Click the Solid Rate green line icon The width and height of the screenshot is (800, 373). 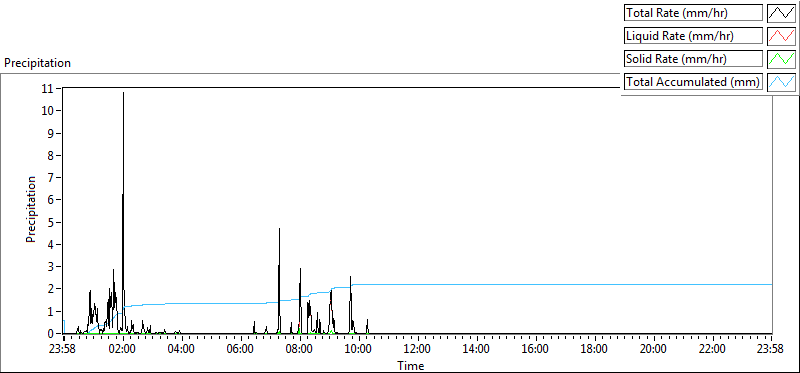(782, 59)
